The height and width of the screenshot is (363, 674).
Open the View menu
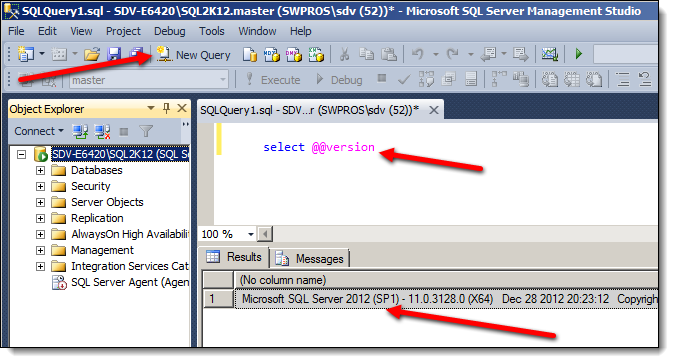click(x=81, y=31)
